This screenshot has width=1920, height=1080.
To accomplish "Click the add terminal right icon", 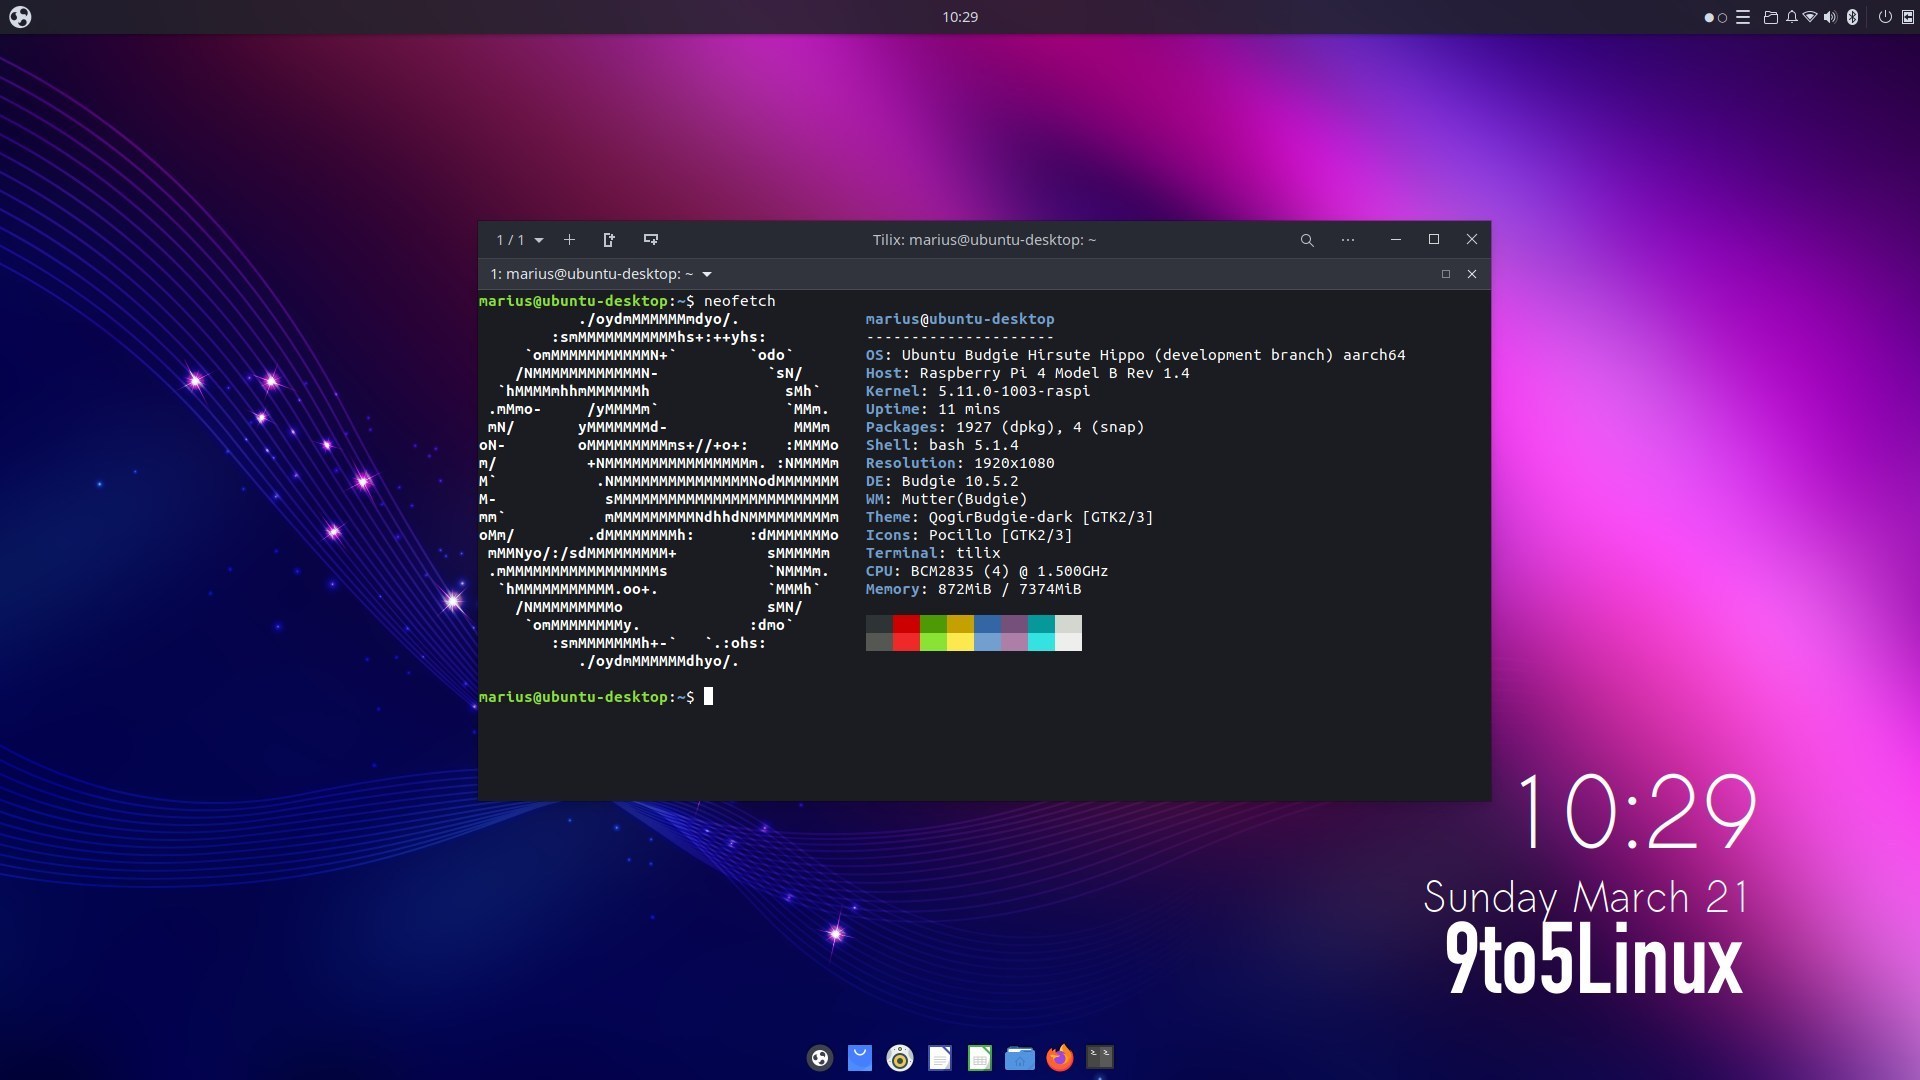I will coord(609,240).
